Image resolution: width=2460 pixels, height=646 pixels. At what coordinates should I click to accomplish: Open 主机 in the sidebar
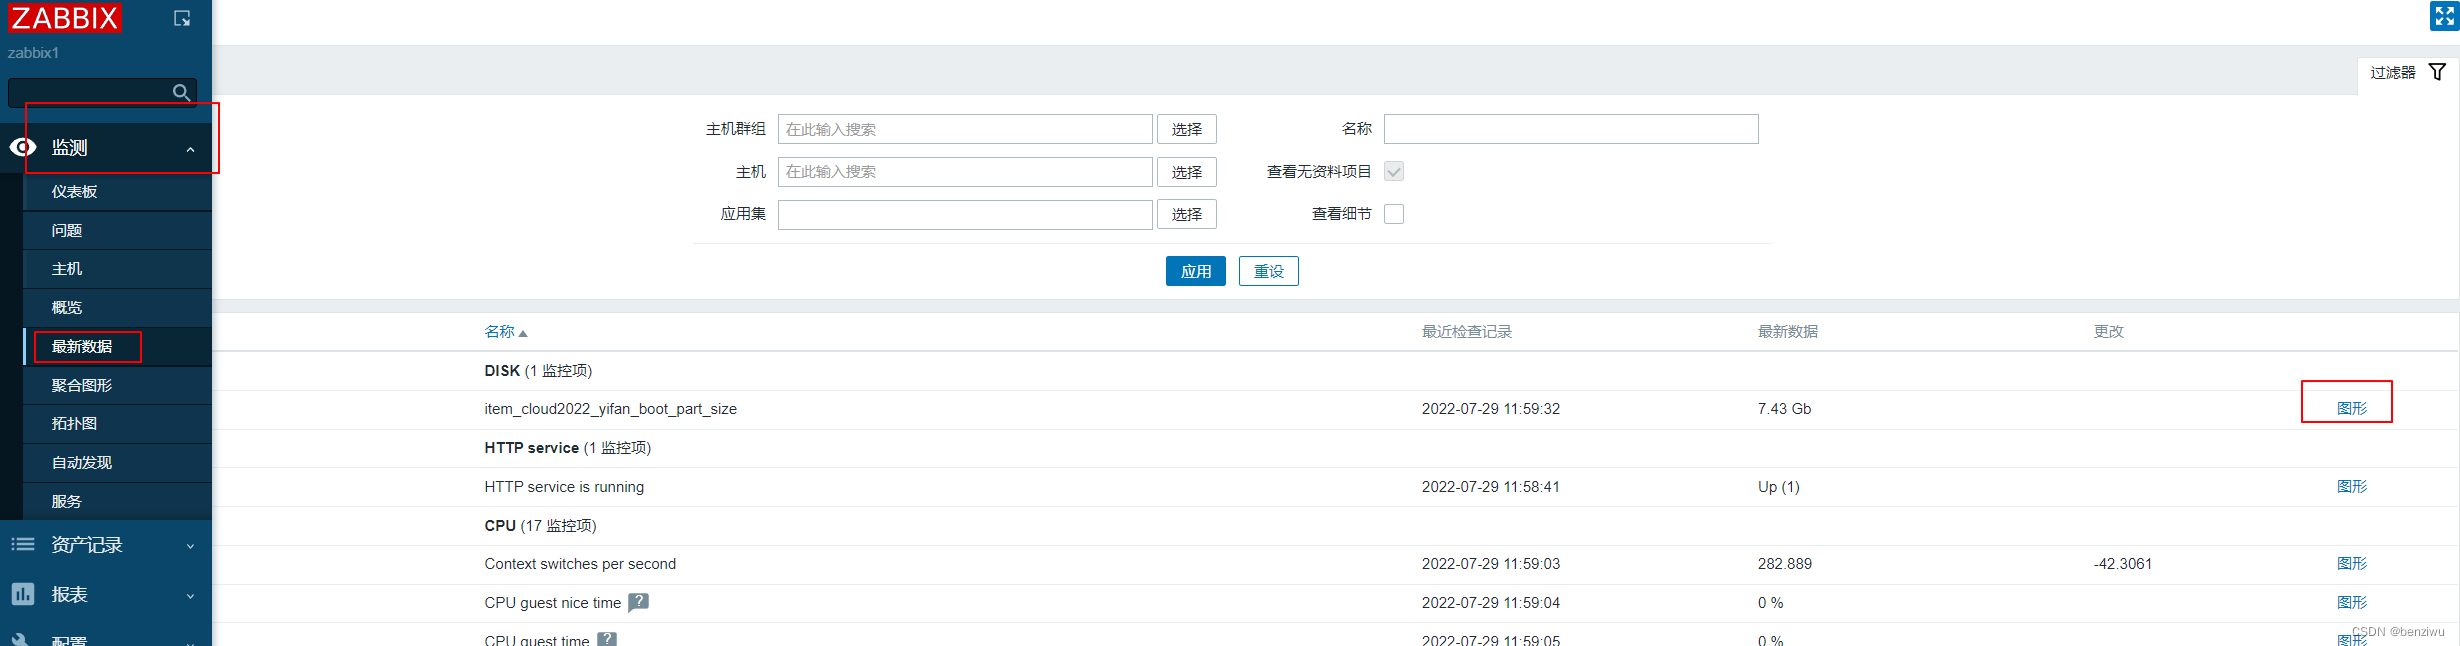pos(117,269)
